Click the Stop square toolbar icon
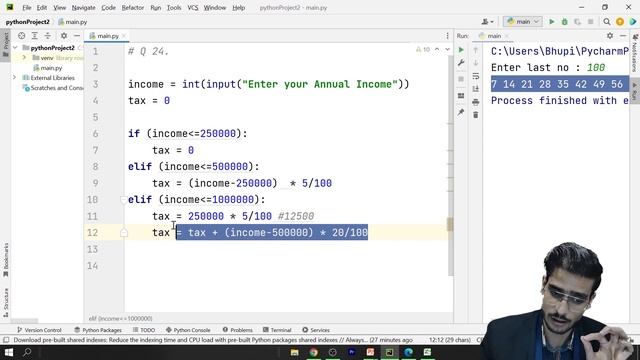Screen dimensions: 640x360 pos(590,22)
